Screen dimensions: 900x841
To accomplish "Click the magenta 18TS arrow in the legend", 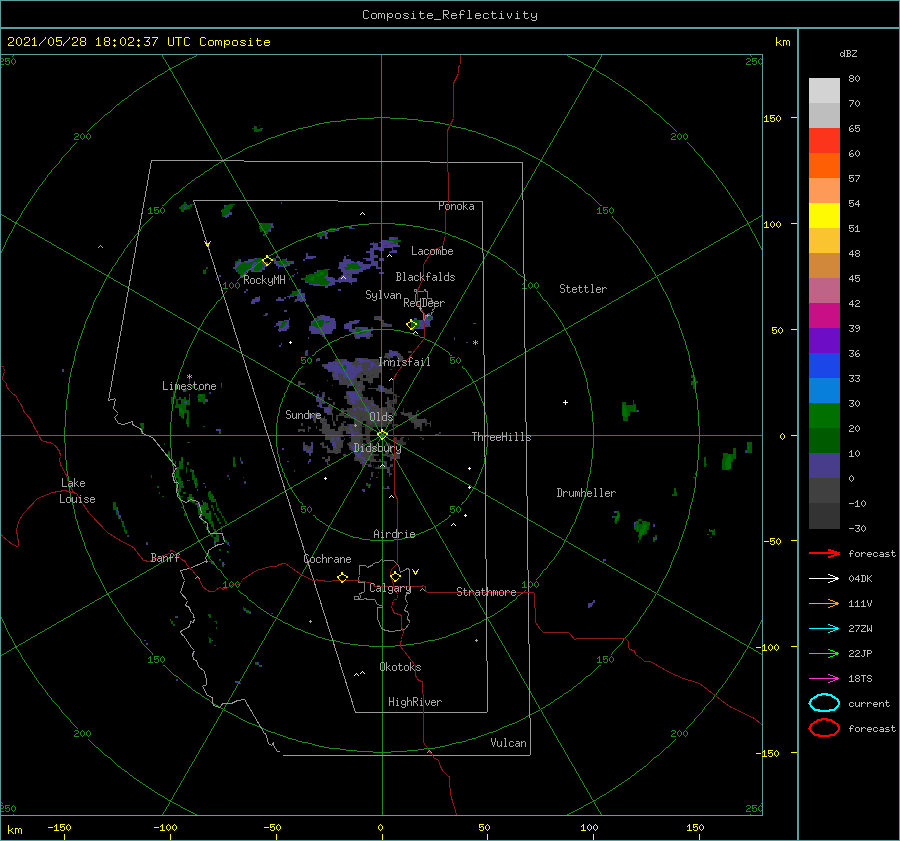I will point(824,679).
